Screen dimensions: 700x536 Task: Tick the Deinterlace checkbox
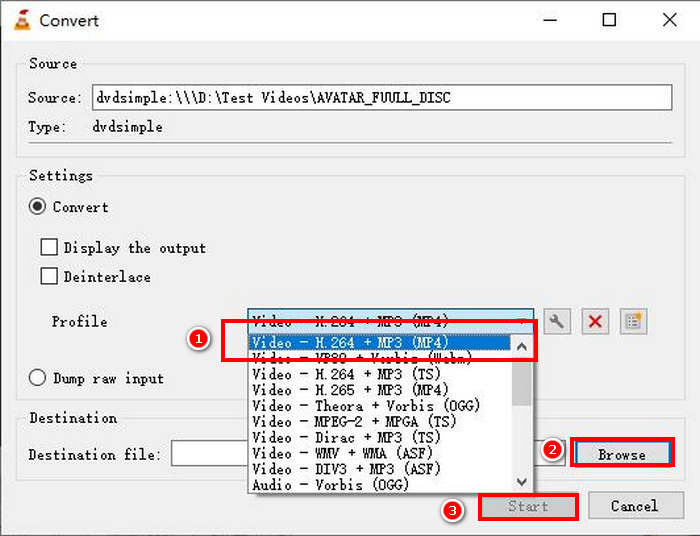pyautogui.click(x=48, y=276)
